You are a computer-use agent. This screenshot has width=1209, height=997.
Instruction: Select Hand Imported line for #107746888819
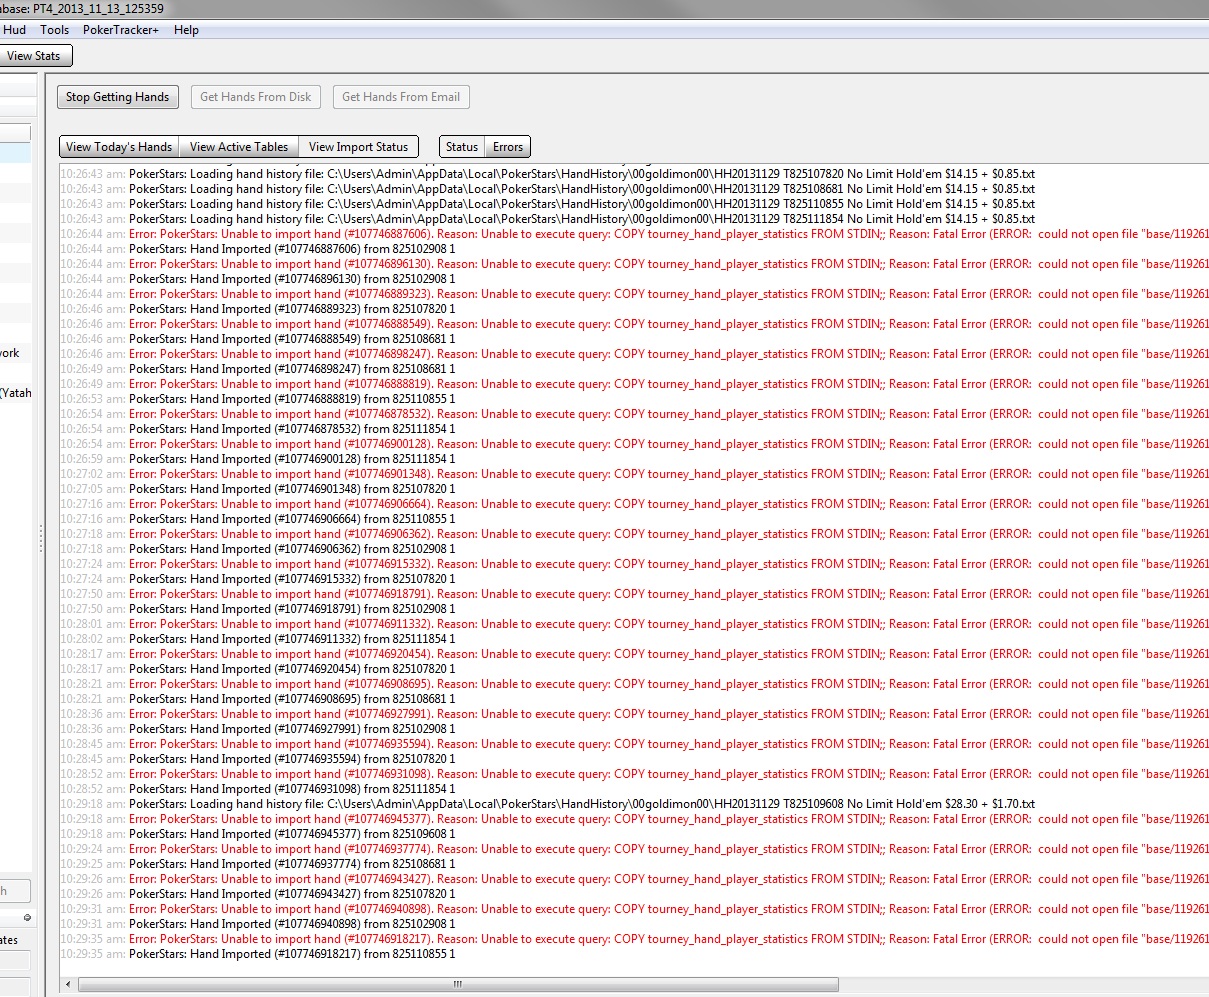point(258,399)
